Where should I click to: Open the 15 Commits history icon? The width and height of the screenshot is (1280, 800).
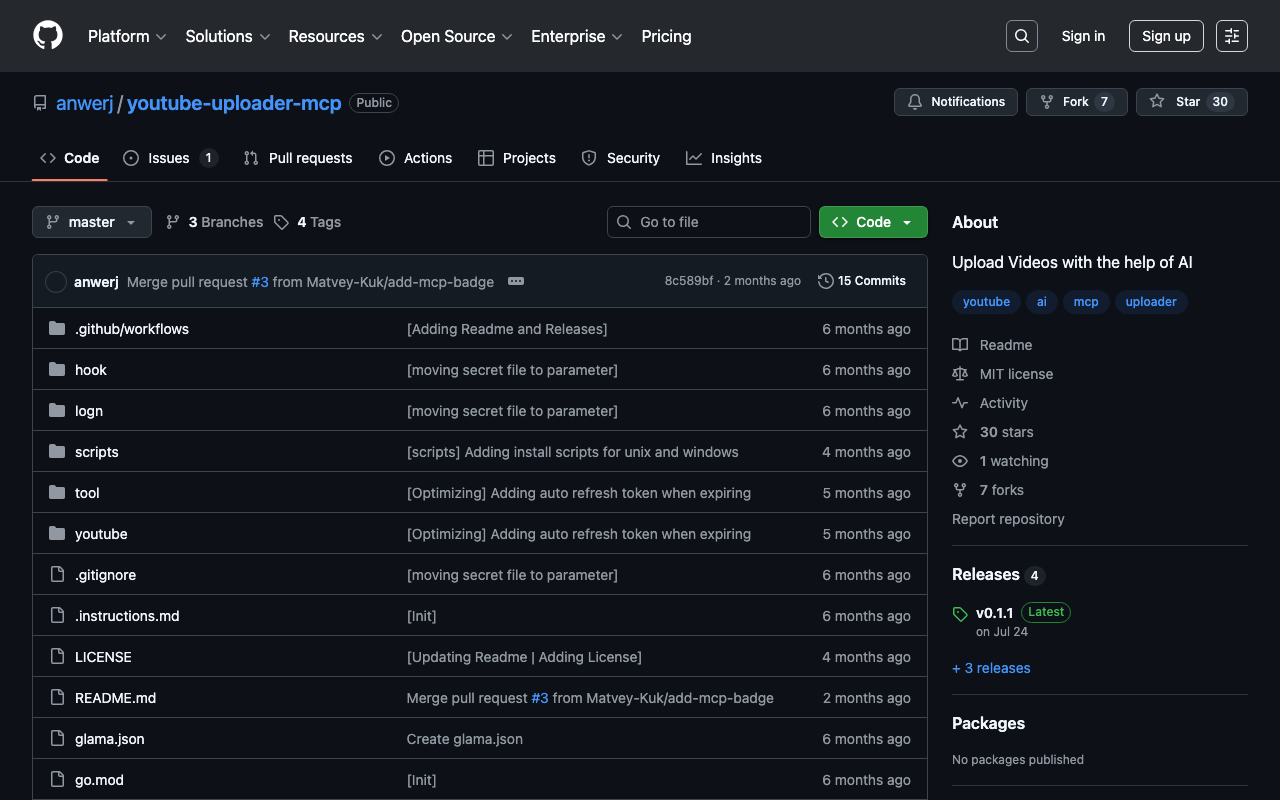[826, 281]
